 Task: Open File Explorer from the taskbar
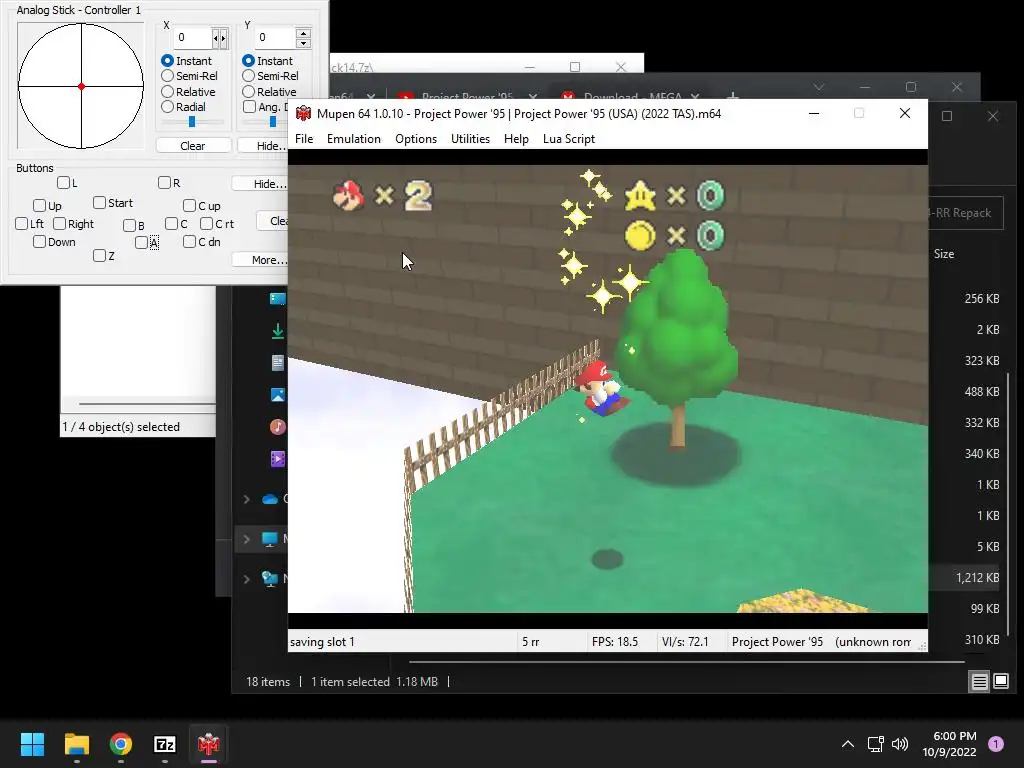[x=77, y=744]
